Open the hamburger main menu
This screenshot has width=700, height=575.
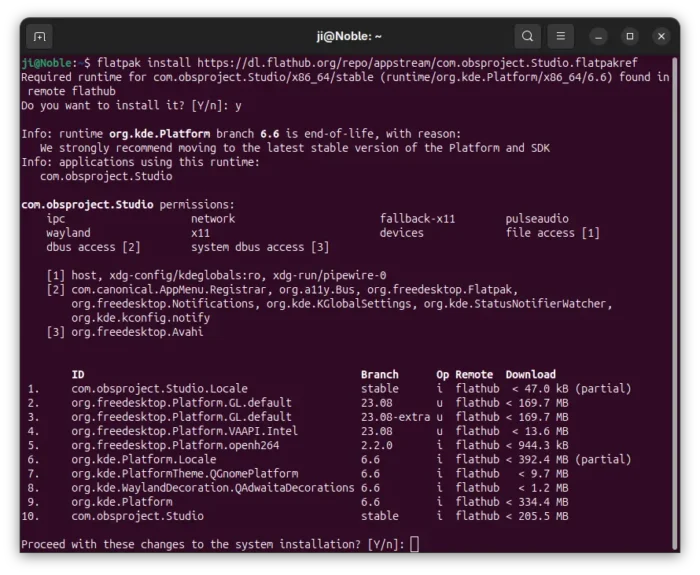click(562, 37)
